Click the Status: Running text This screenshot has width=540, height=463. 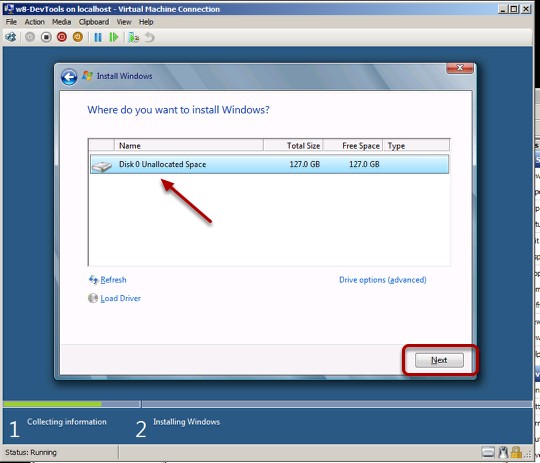(x=31, y=452)
